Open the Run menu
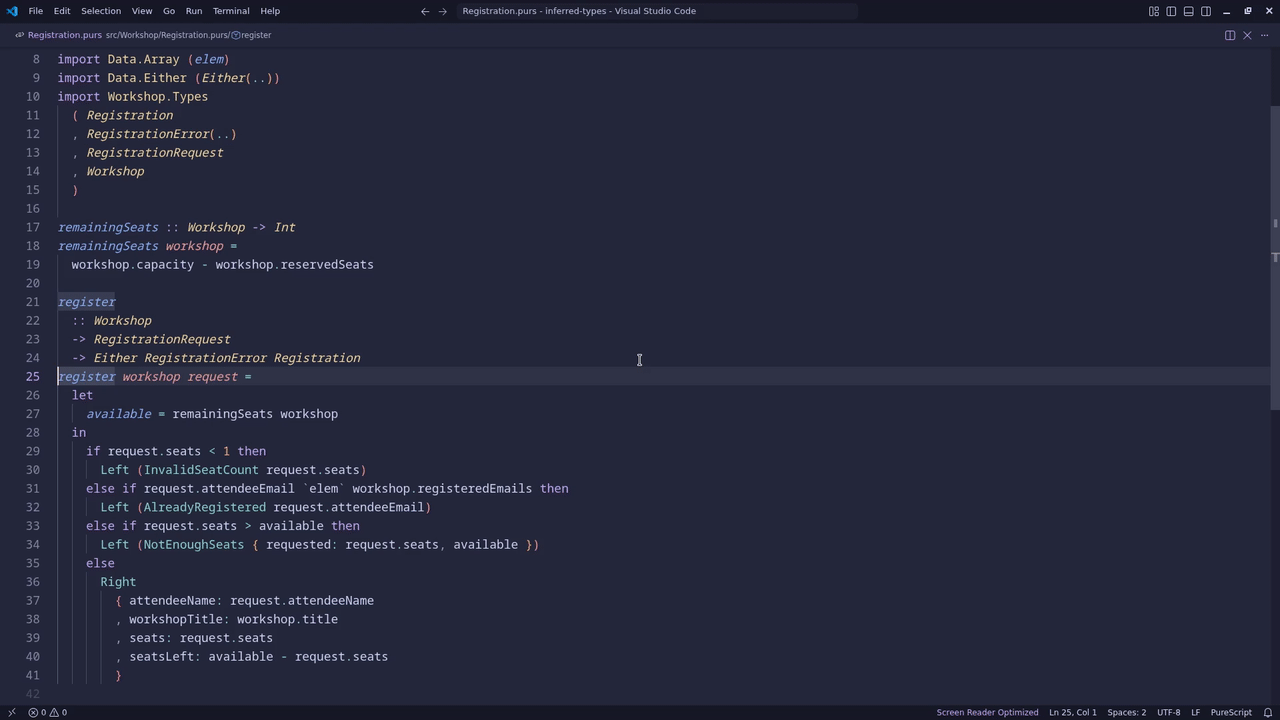 point(194,11)
